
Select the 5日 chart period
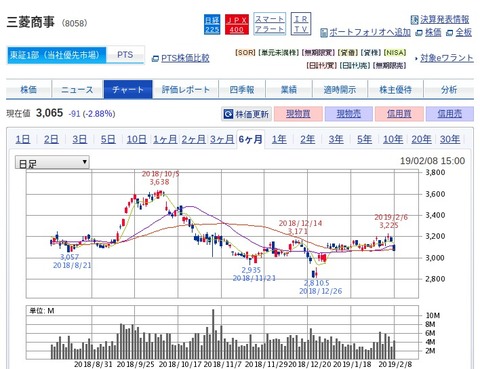point(108,139)
